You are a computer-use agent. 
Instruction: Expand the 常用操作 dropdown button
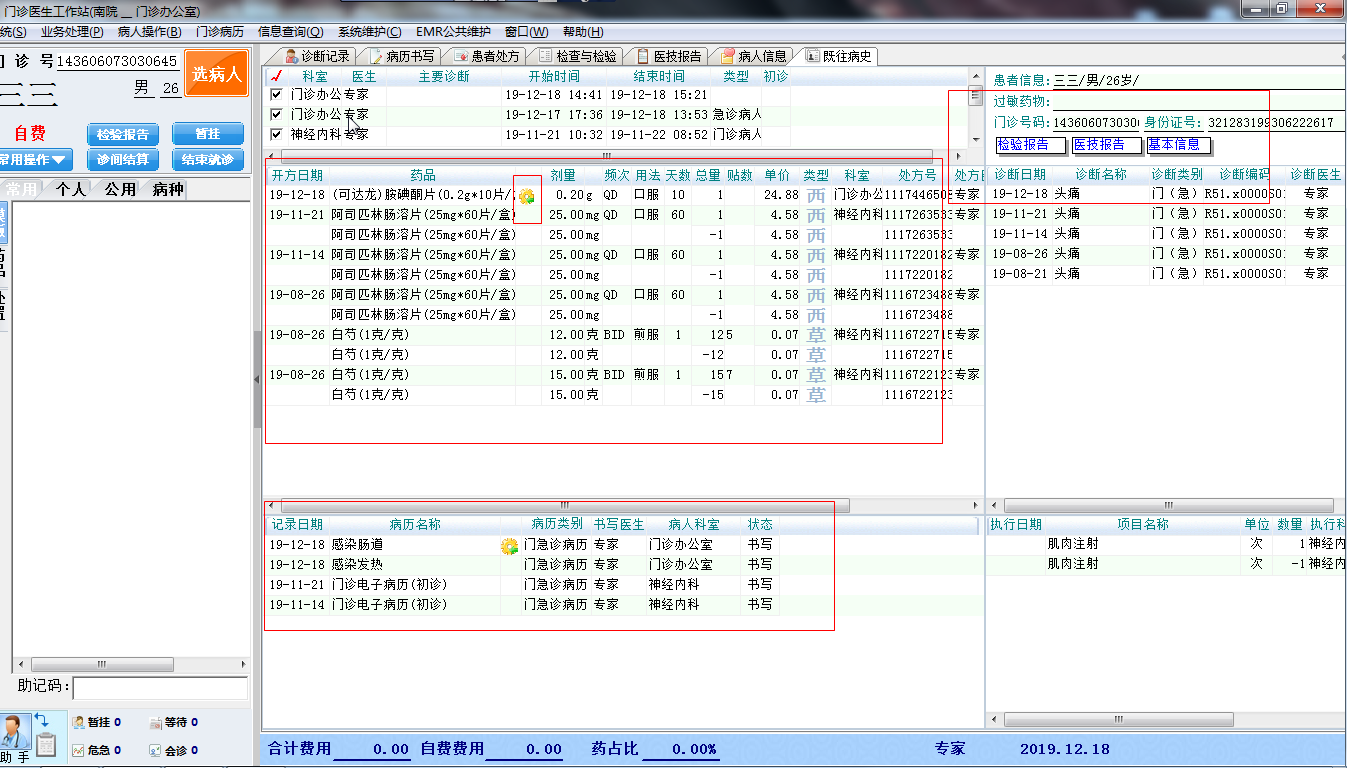(x=36, y=159)
